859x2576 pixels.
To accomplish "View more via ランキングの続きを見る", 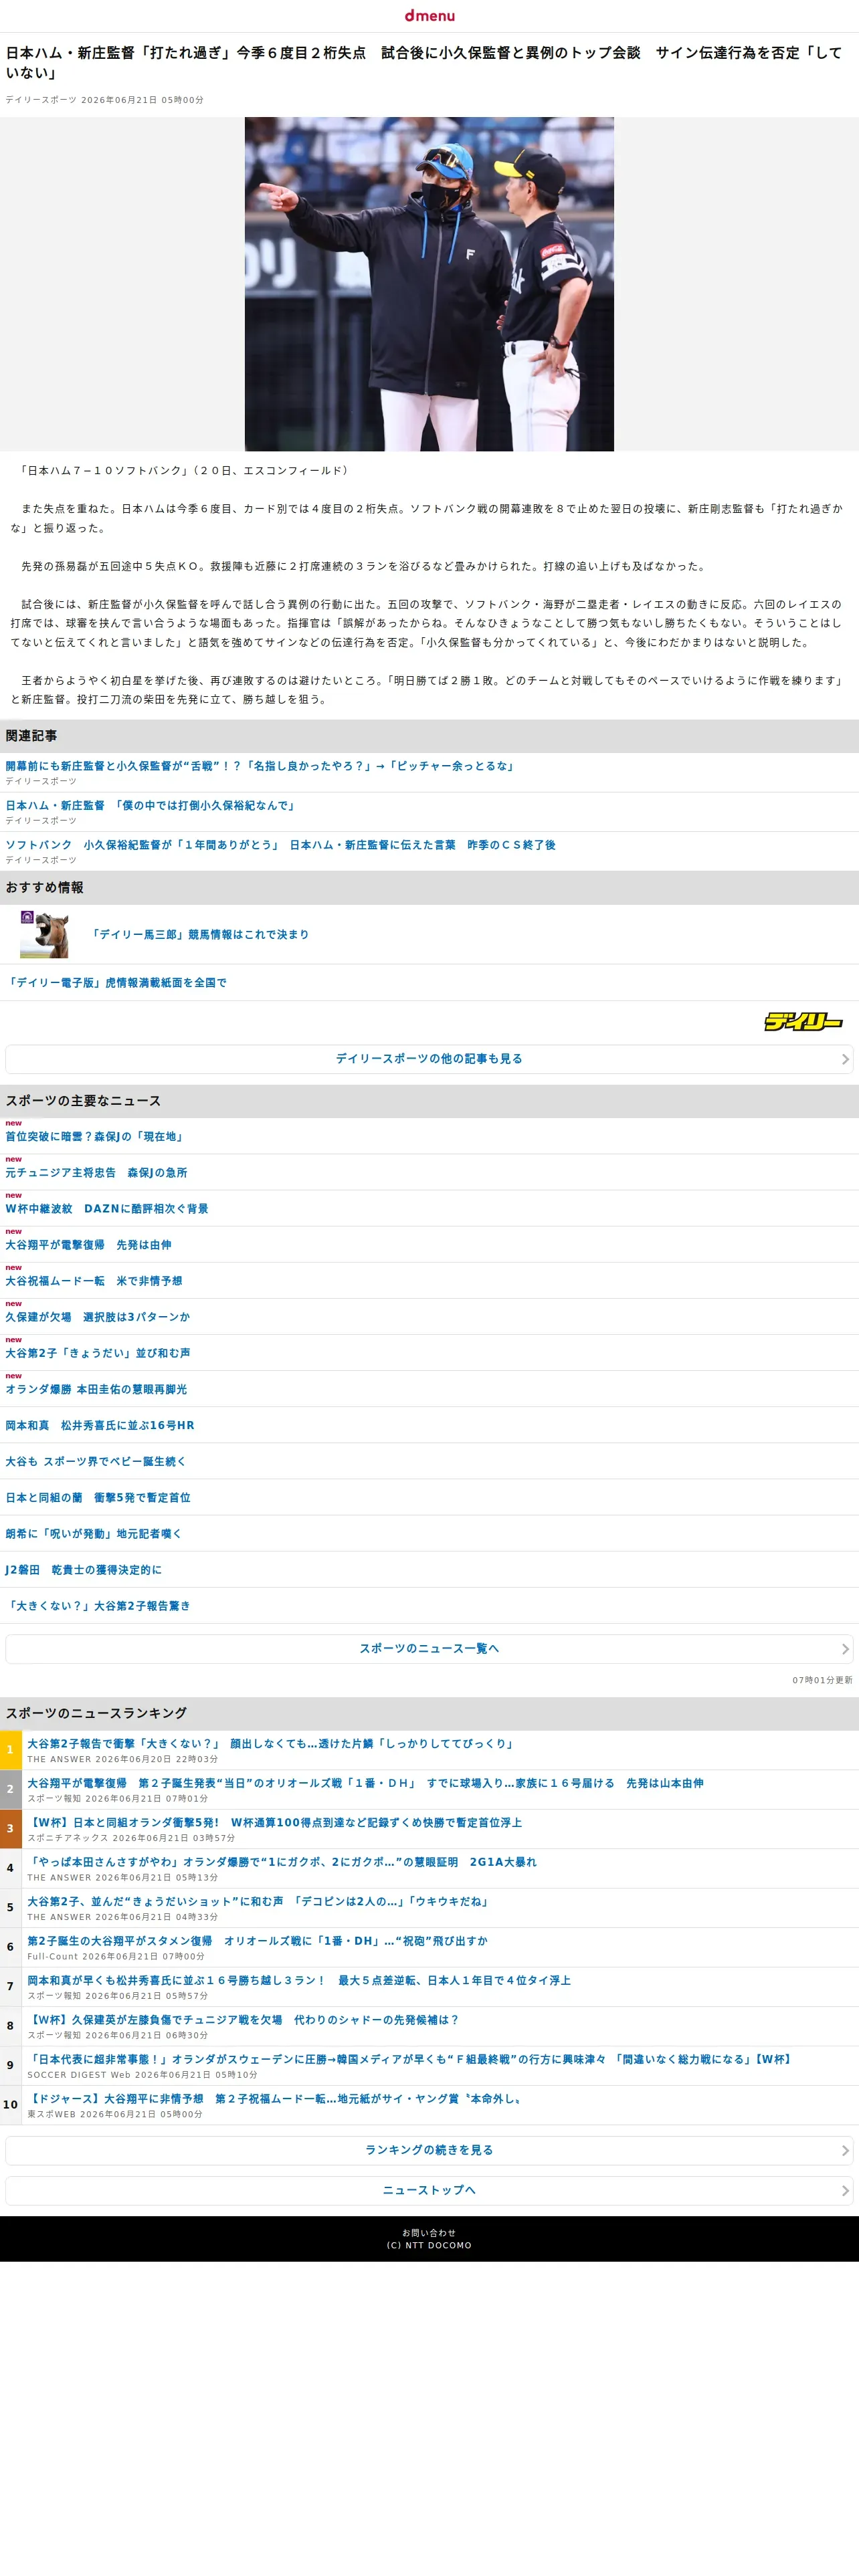I will [429, 2150].
